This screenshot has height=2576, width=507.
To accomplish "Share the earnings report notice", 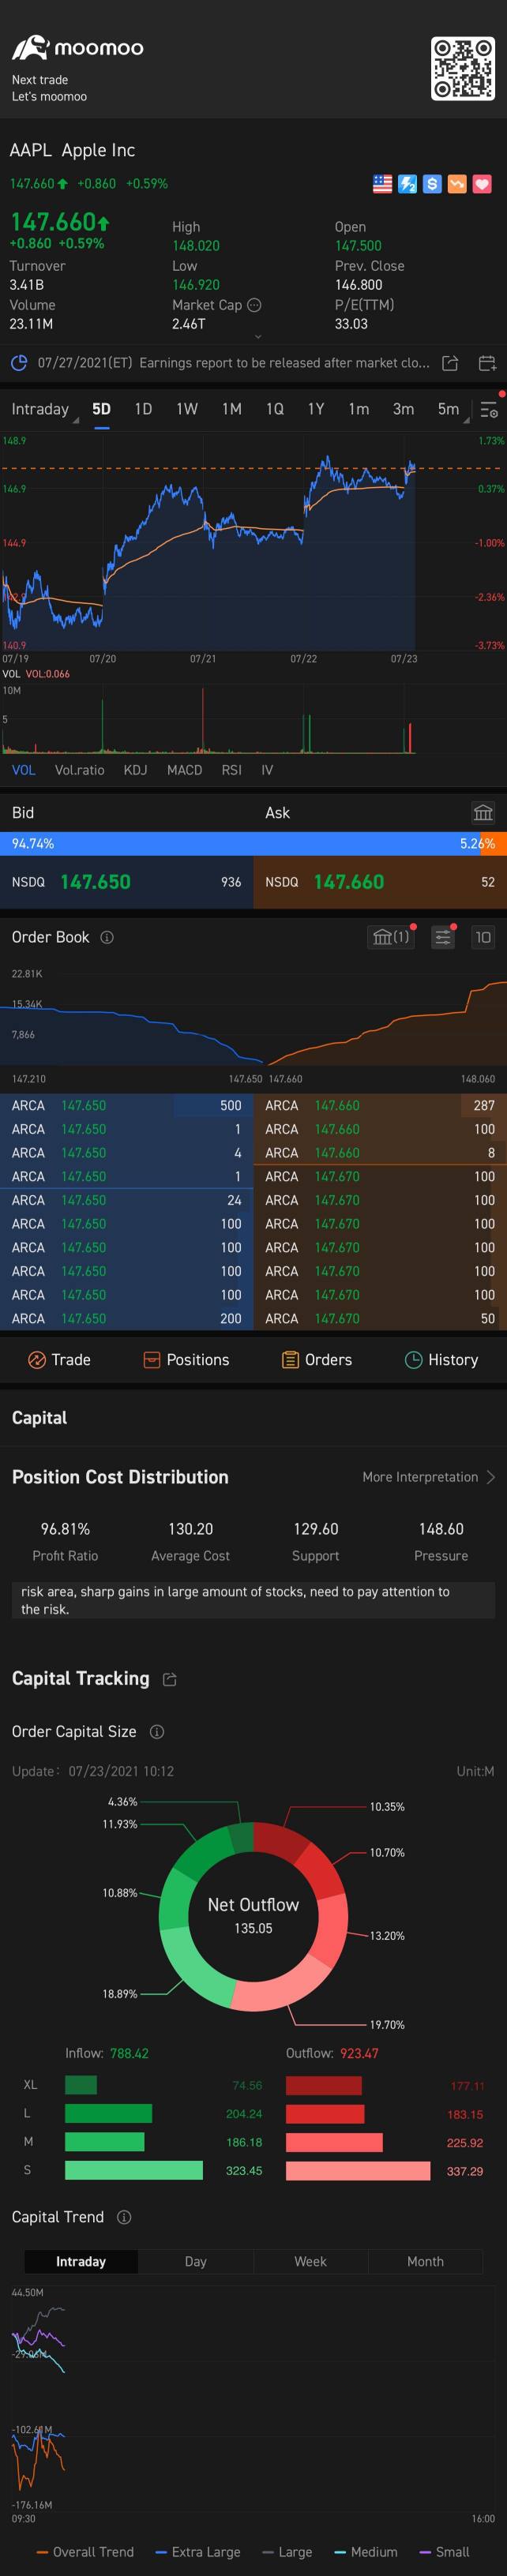I will click(x=450, y=363).
